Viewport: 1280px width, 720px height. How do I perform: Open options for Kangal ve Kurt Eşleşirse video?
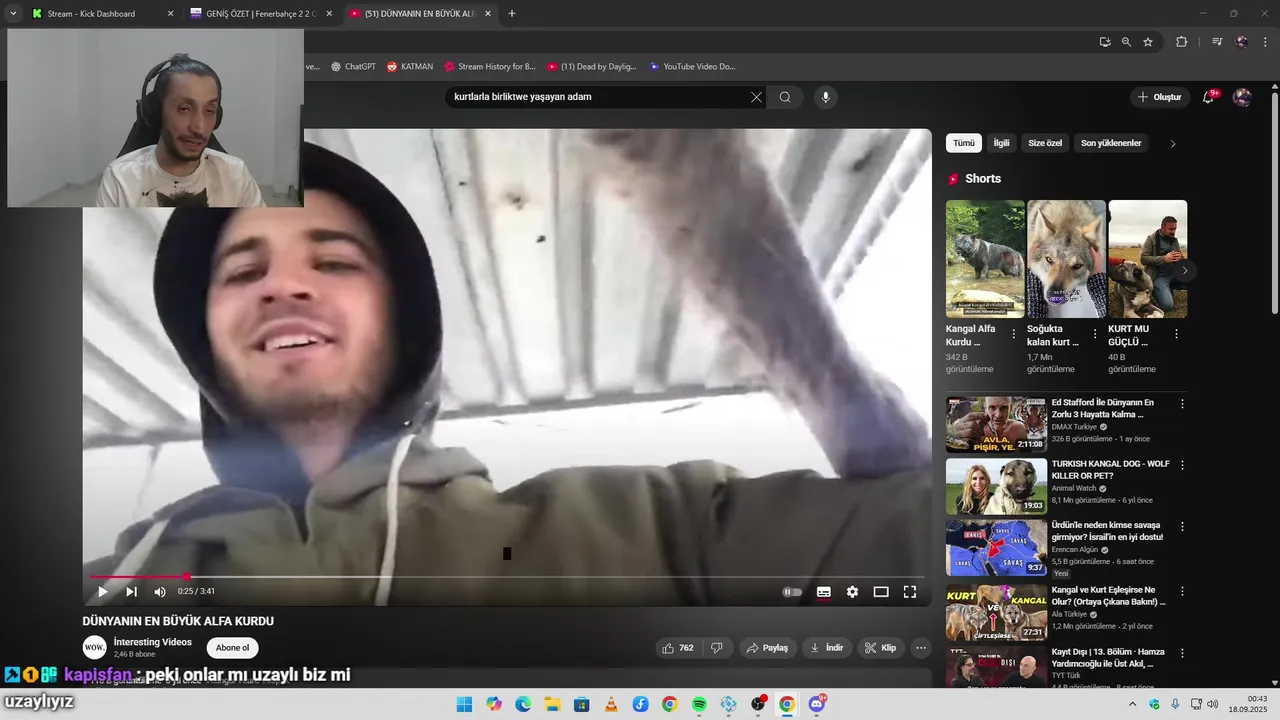(1182, 591)
